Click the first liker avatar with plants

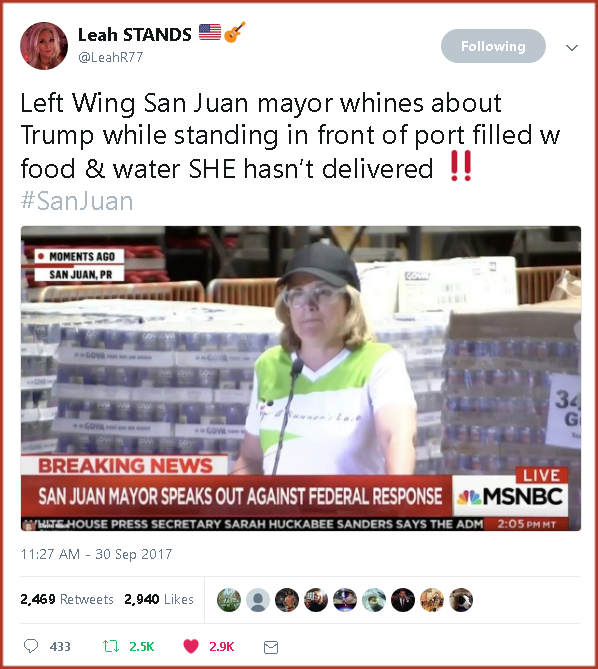pos(229,600)
